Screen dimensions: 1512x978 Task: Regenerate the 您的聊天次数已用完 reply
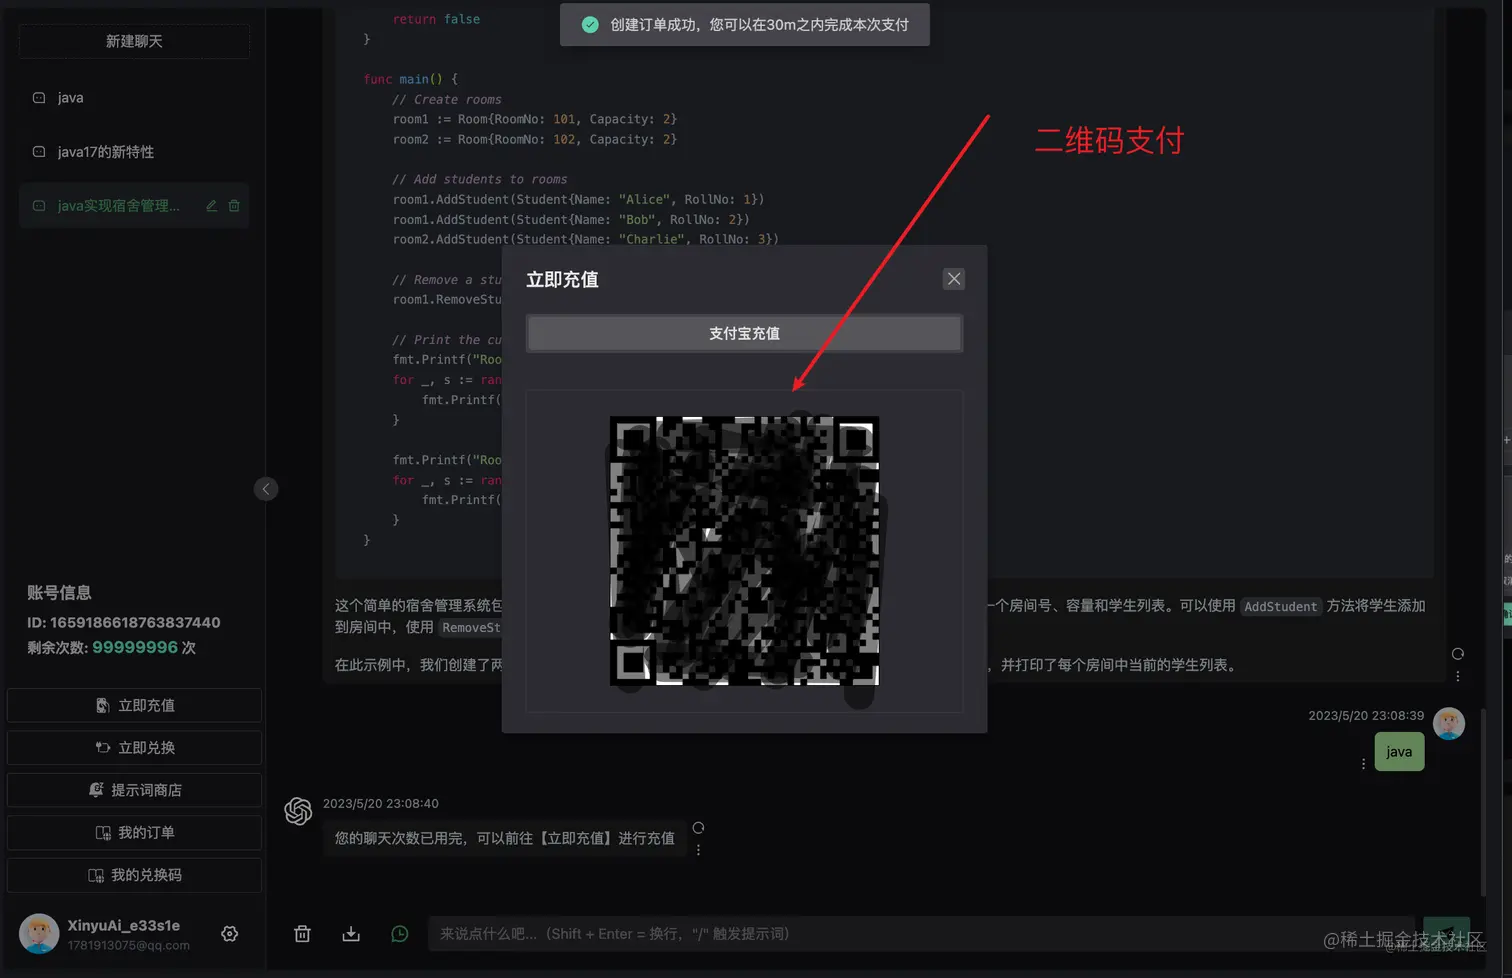(x=698, y=828)
